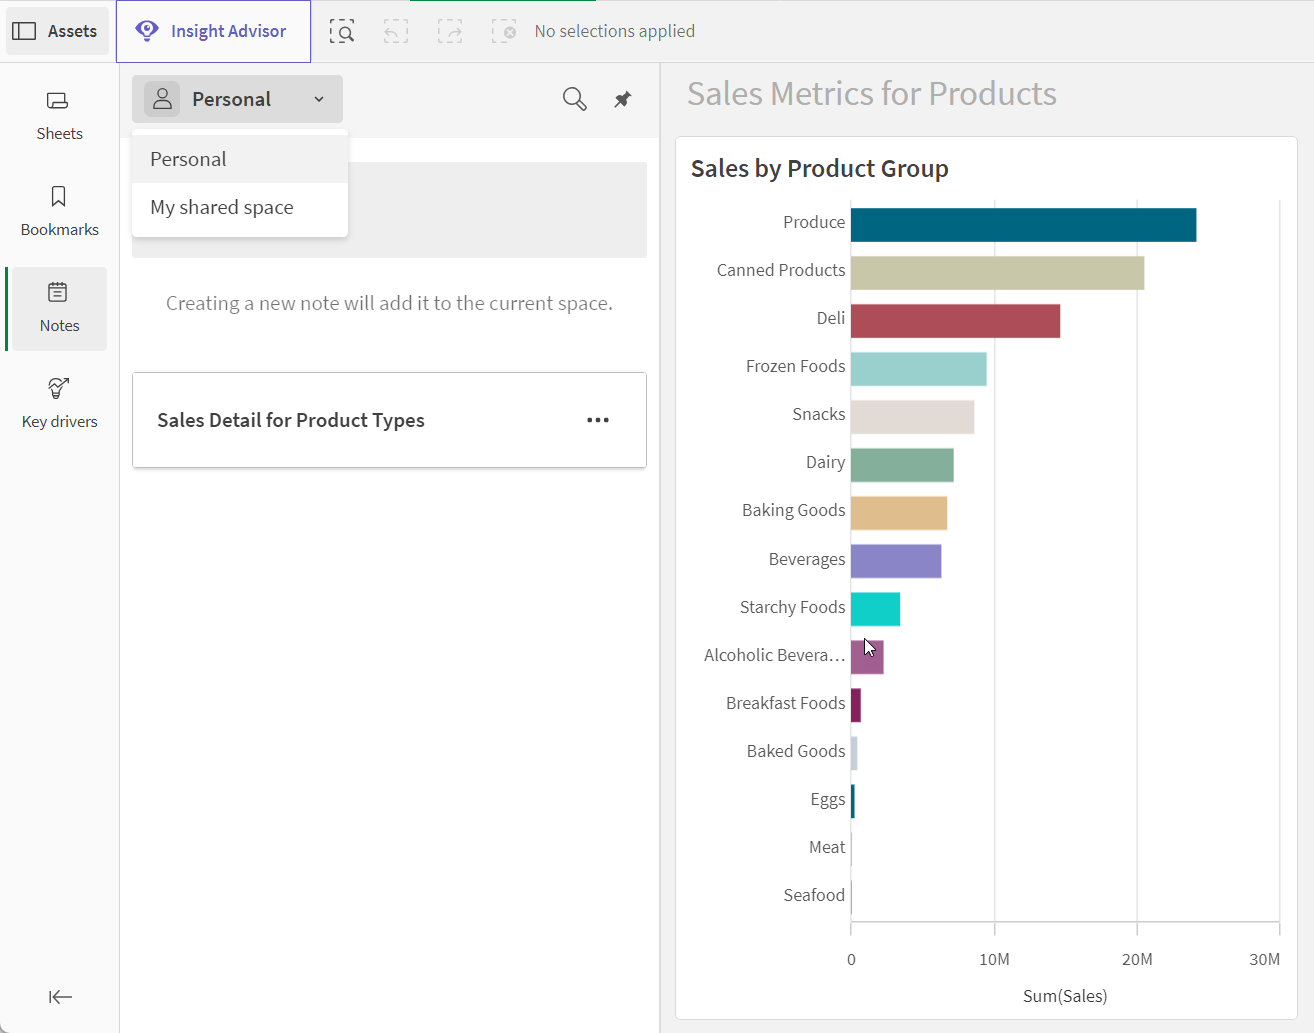Click the Eggs axis label
This screenshot has height=1033, width=1314.
[828, 799]
